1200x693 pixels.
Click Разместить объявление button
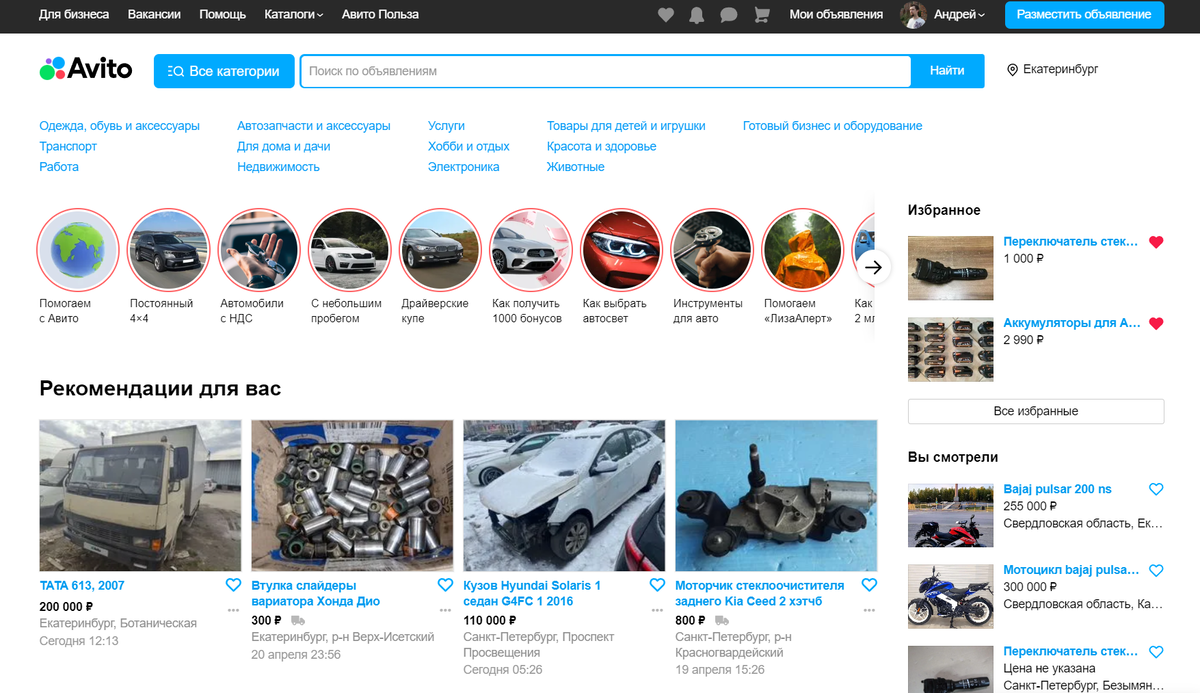[1084, 15]
